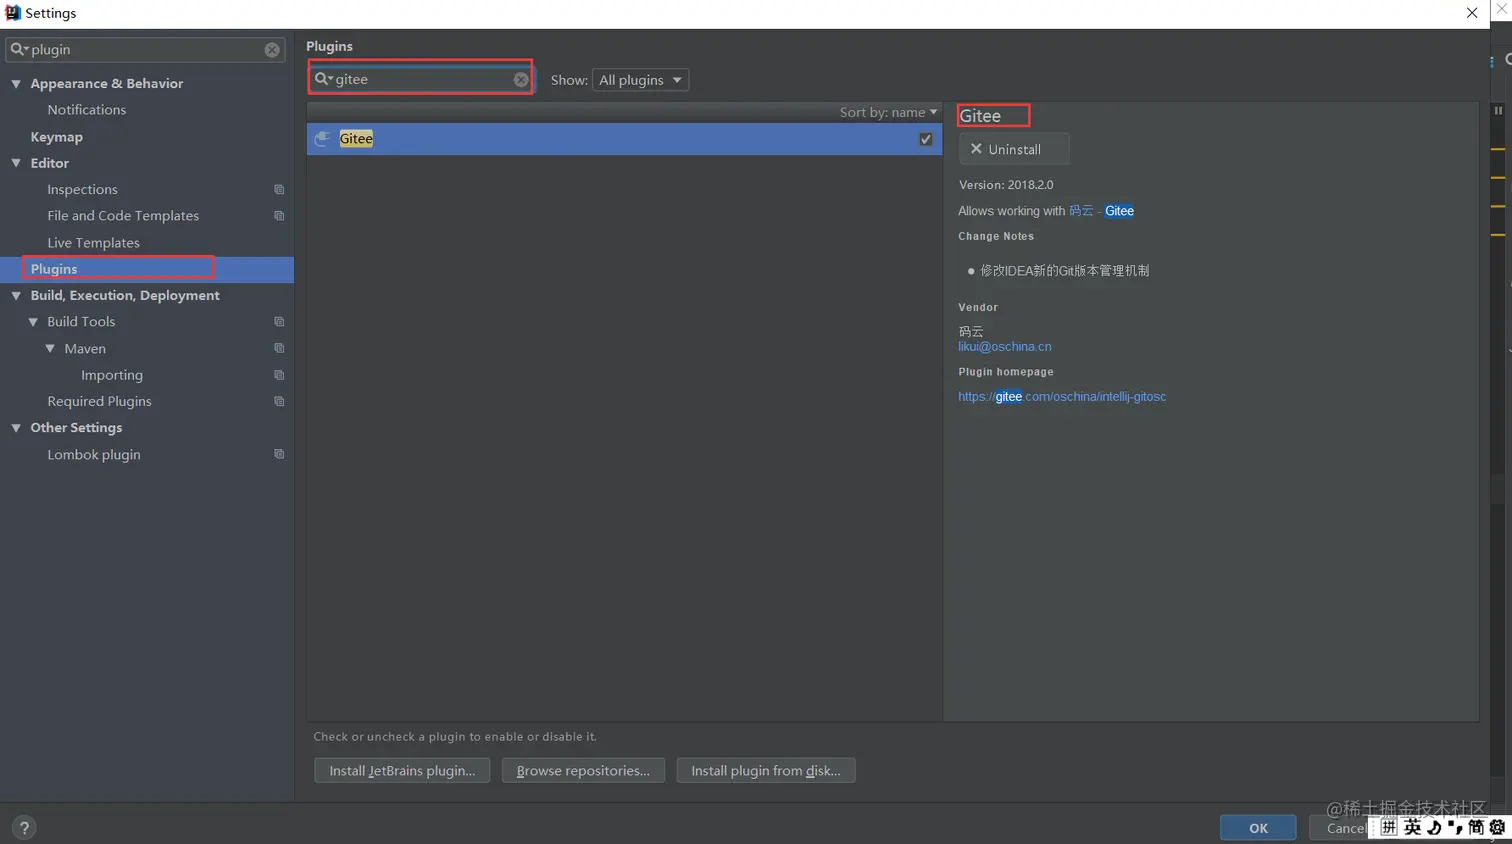Open the 码云 link in the plugin description

[1081, 211]
